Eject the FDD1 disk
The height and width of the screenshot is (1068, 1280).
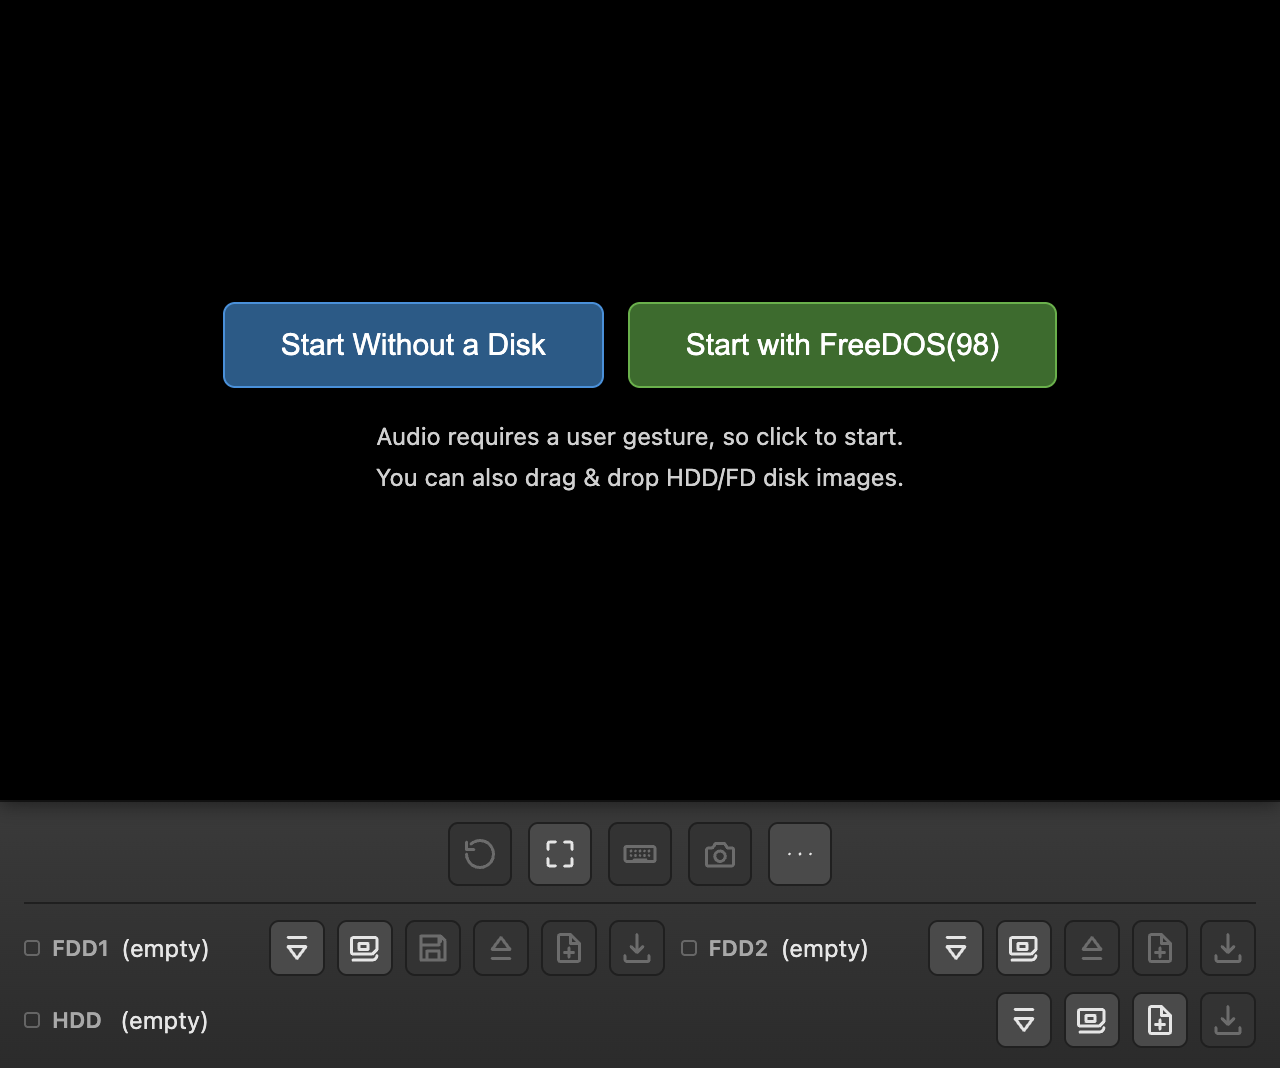[501, 948]
